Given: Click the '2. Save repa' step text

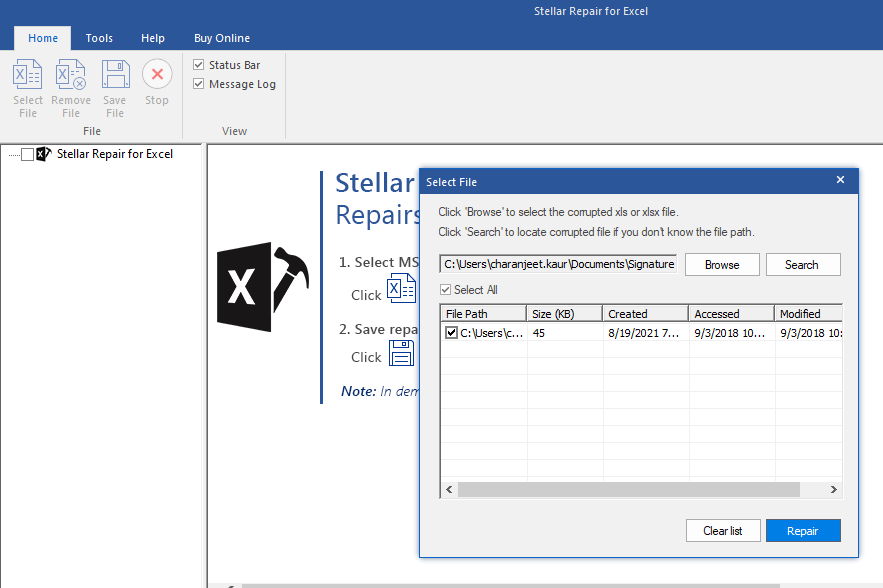Looking at the screenshot, I should (x=378, y=329).
